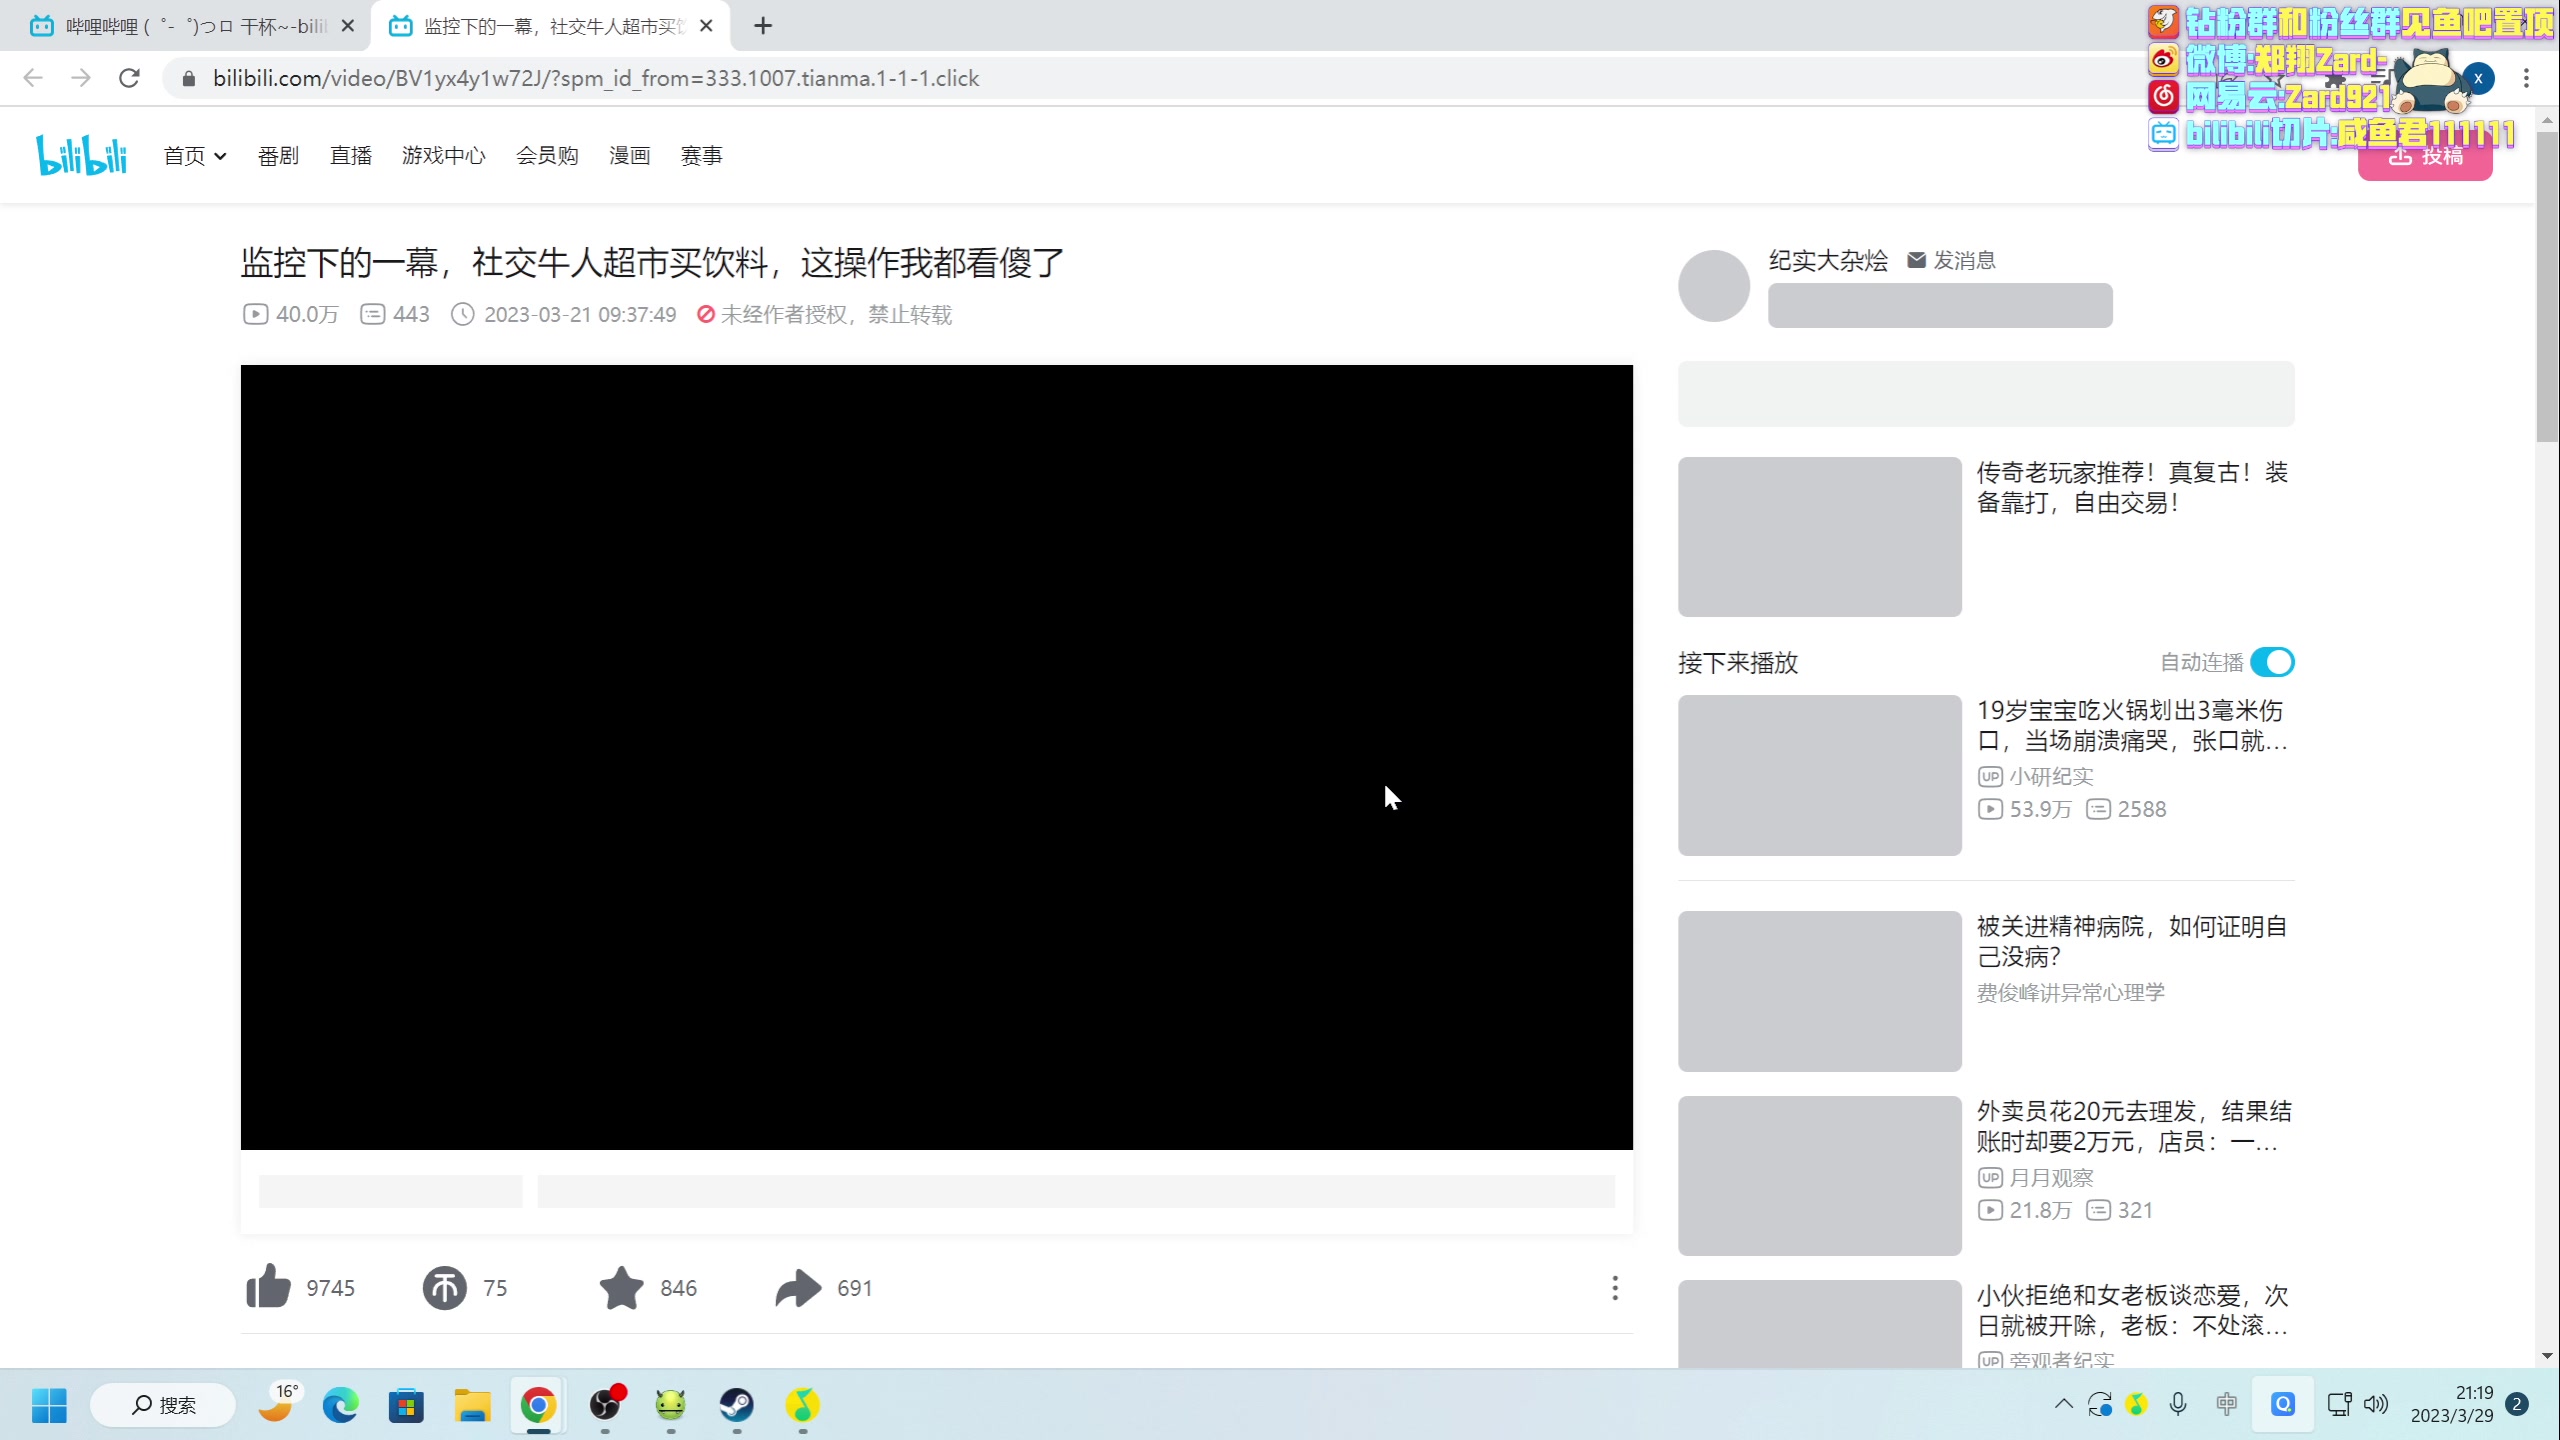
Task: Open the 19岁宝宝吃火锅 video thumbnail
Action: coord(1819,775)
